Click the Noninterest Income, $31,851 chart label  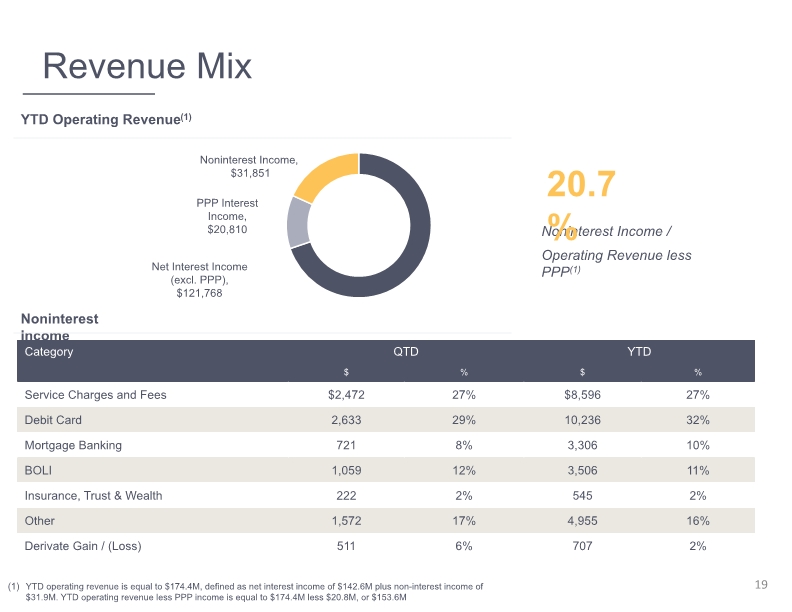(249, 166)
